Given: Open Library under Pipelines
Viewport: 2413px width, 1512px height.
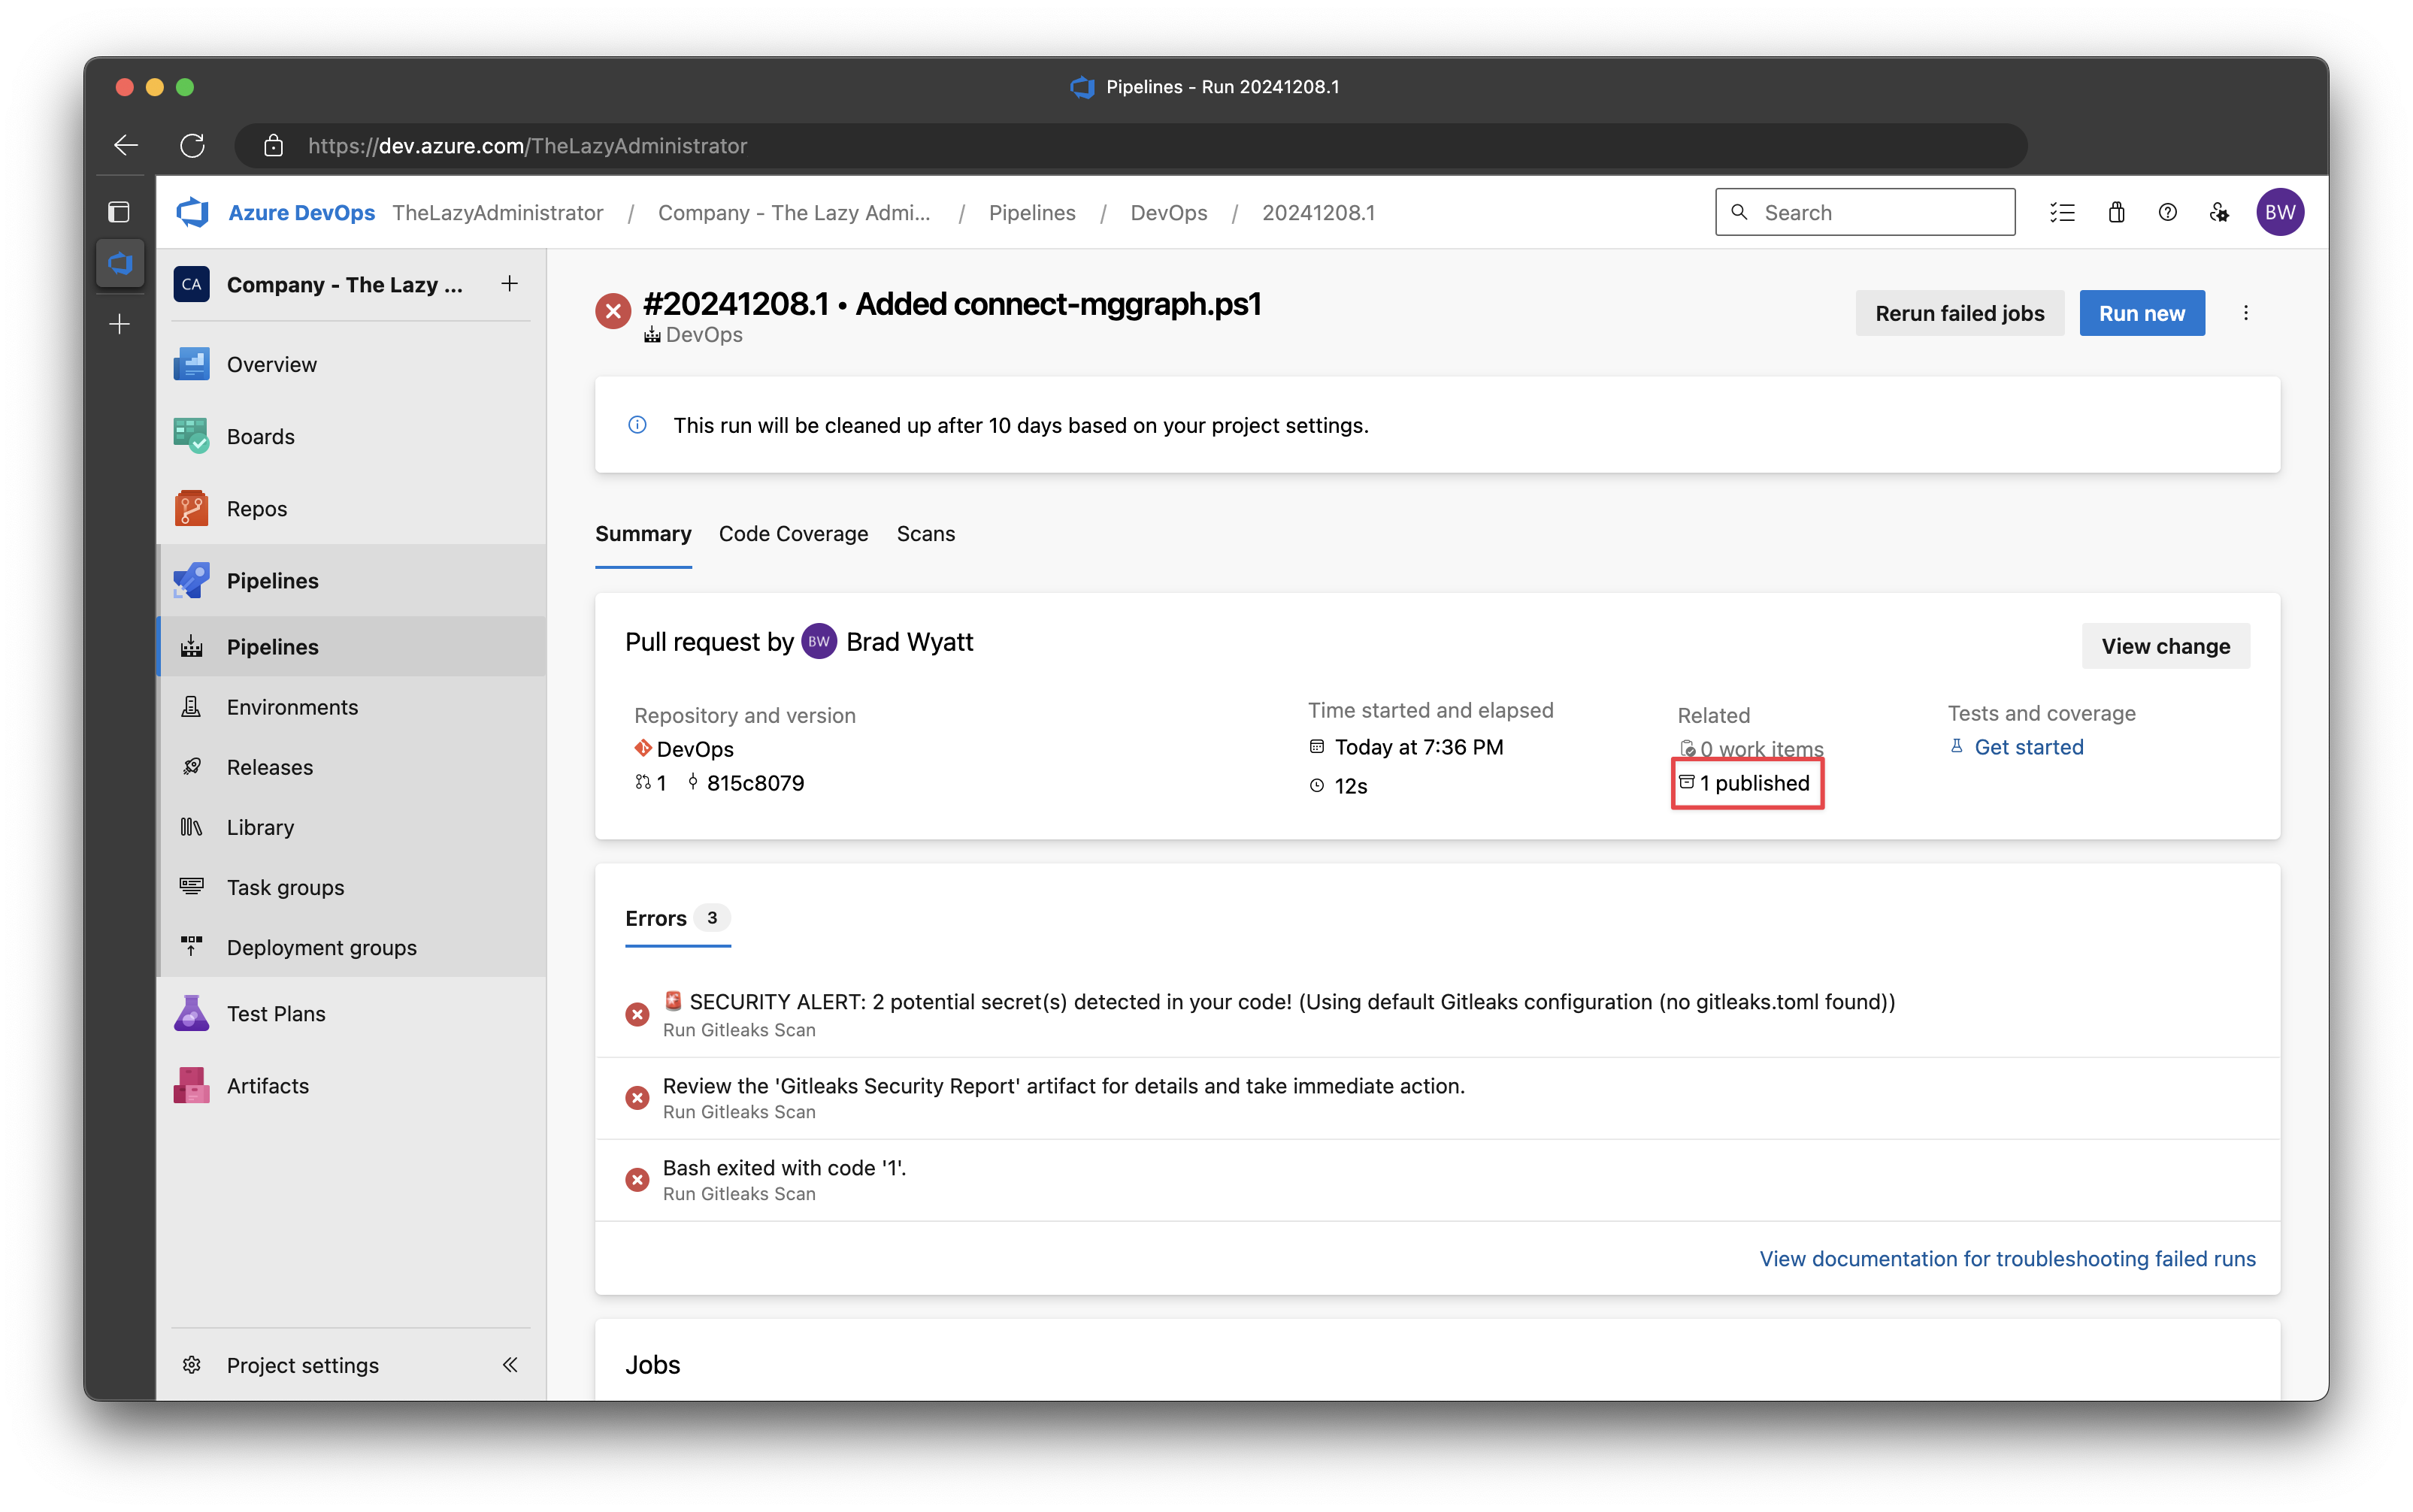Looking at the screenshot, I should pyautogui.click(x=352, y=826).
